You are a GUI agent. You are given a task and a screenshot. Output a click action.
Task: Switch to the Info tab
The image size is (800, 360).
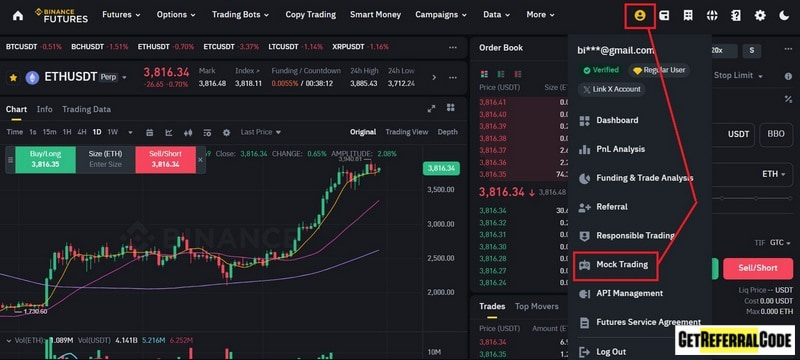(x=44, y=109)
